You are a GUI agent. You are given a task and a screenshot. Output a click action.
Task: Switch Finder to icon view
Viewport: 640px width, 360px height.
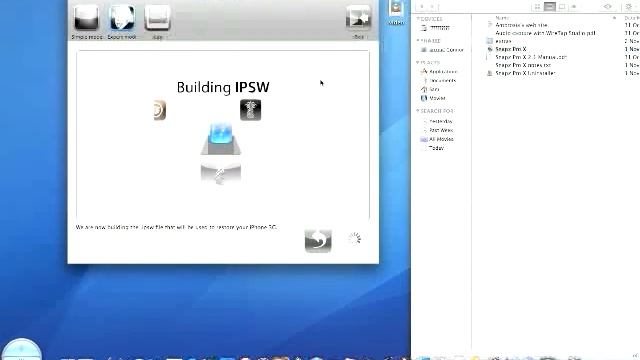point(537,7)
